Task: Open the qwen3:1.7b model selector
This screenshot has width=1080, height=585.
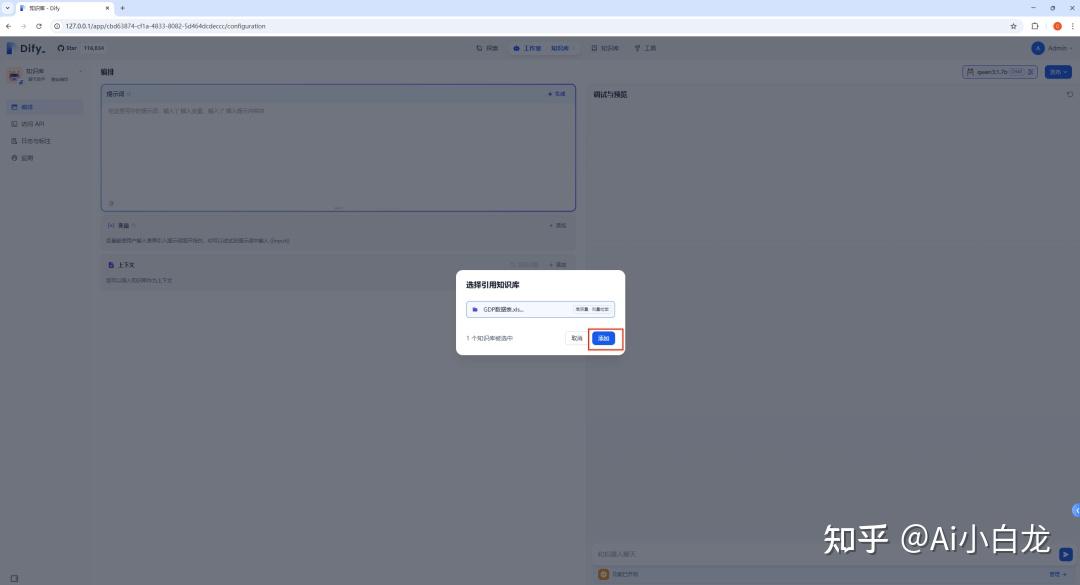Action: coord(999,72)
